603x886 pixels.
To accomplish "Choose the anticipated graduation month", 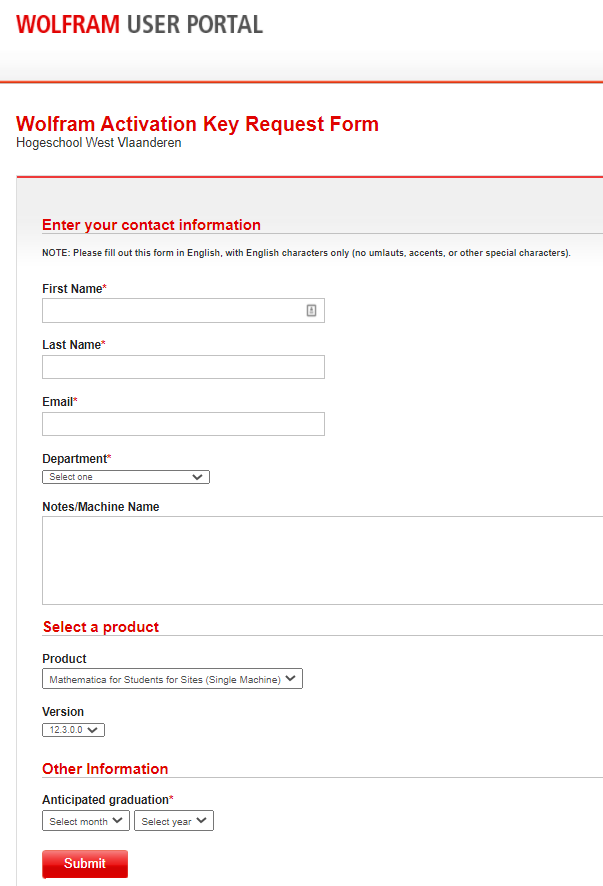I will pyautogui.click(x=86, y=821).
